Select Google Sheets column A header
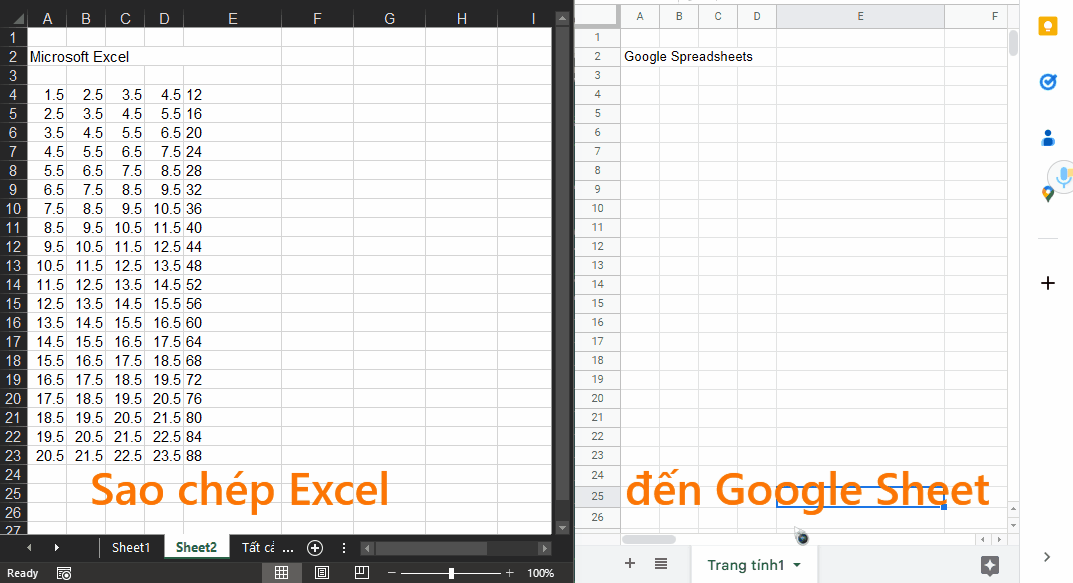Viewport: 1073px width, 583px height. coord(640,16)
